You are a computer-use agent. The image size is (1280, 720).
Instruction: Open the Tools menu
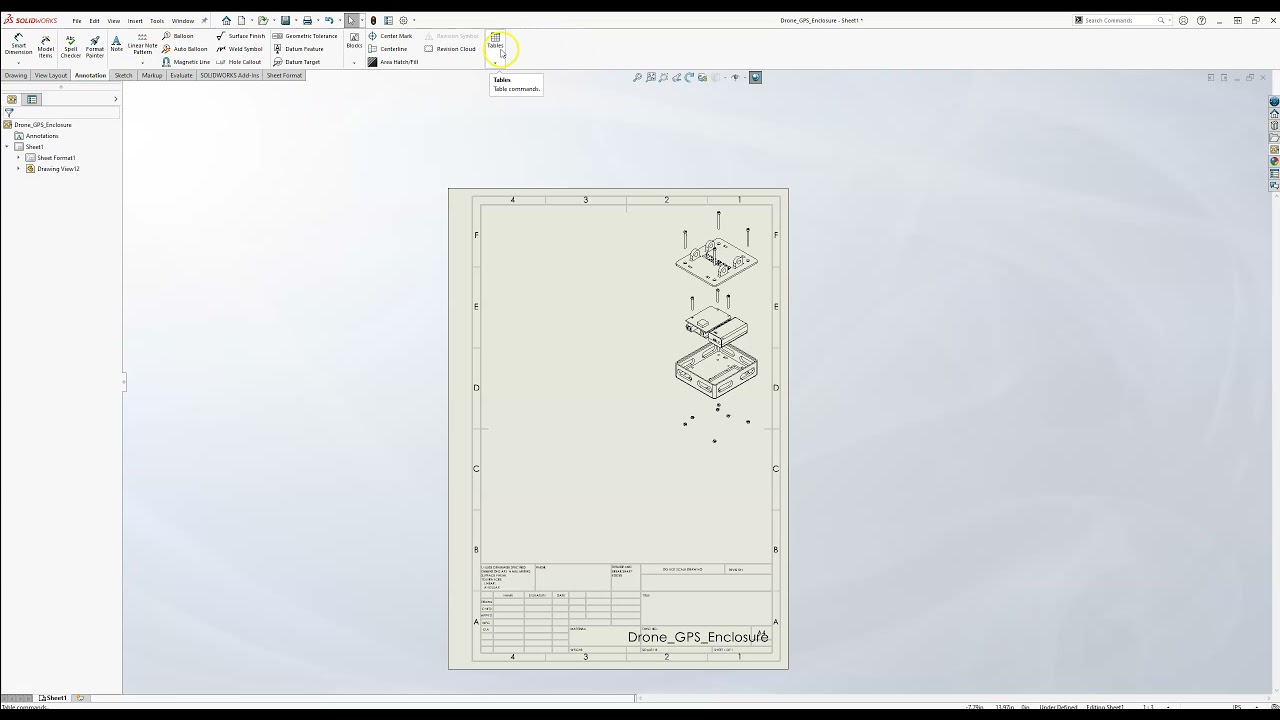click(157, 20)
